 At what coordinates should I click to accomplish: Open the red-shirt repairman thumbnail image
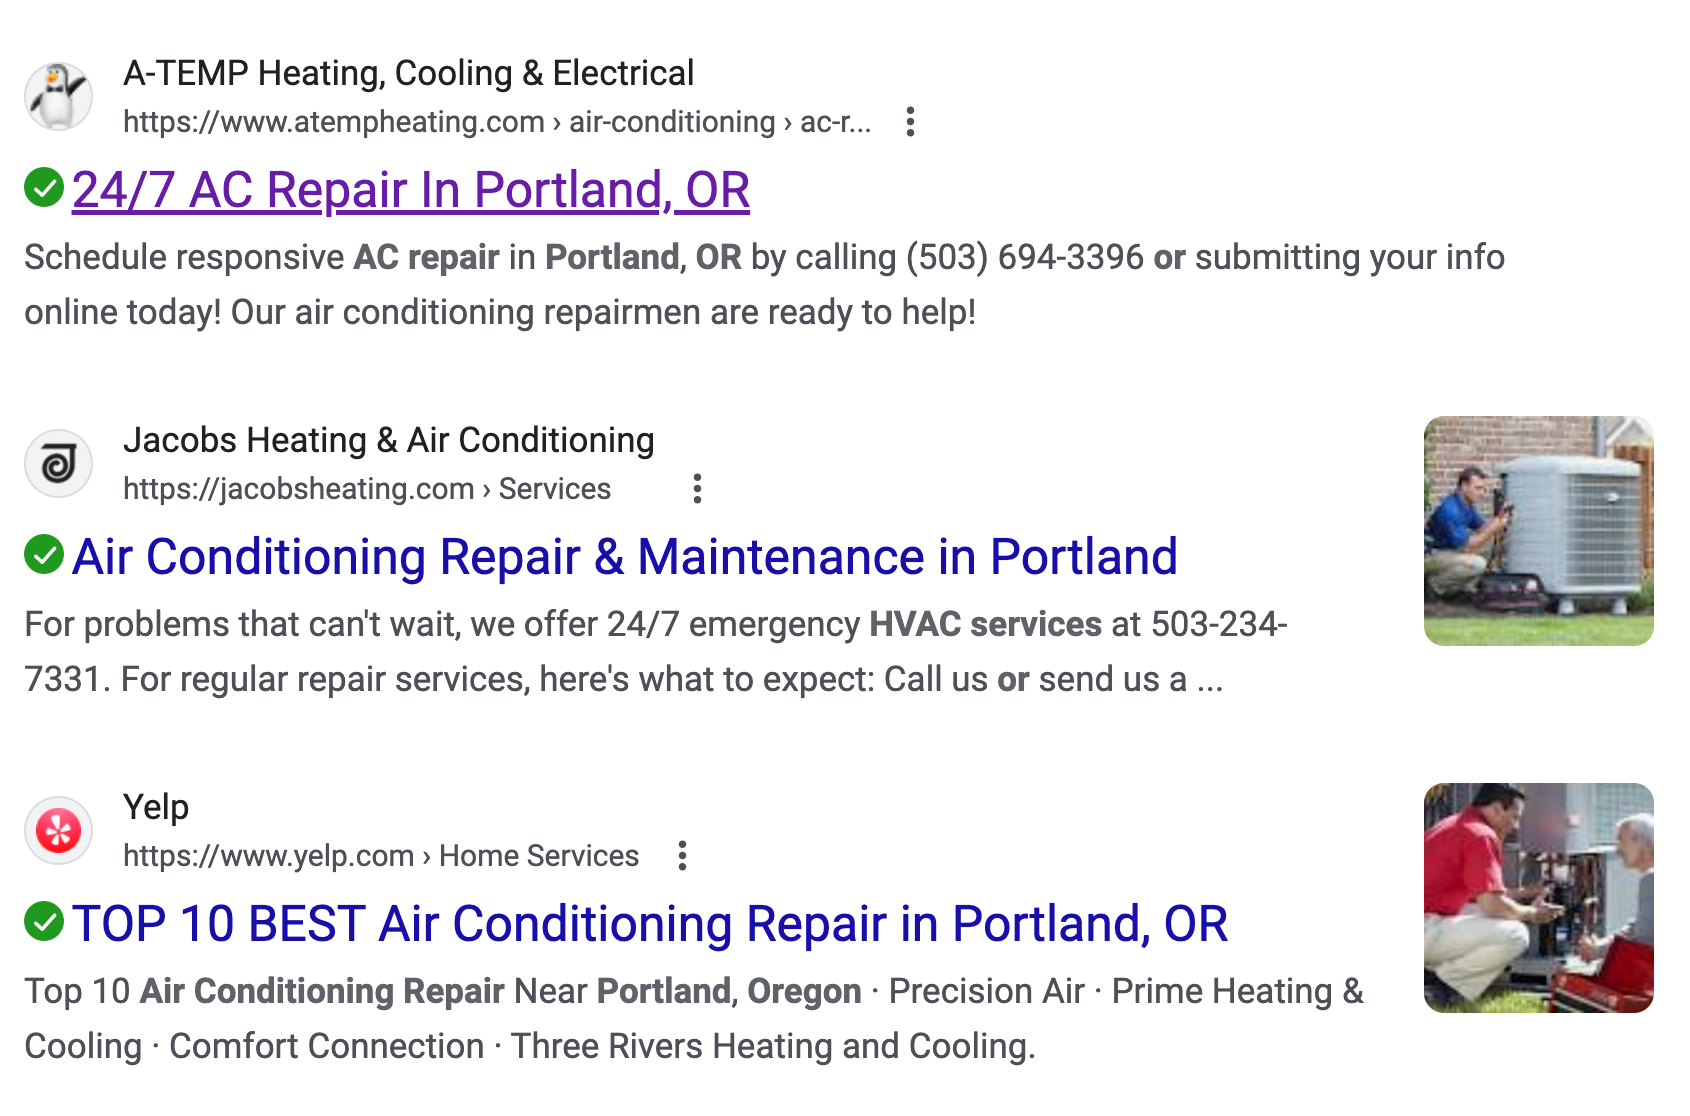pos(1538,898)
